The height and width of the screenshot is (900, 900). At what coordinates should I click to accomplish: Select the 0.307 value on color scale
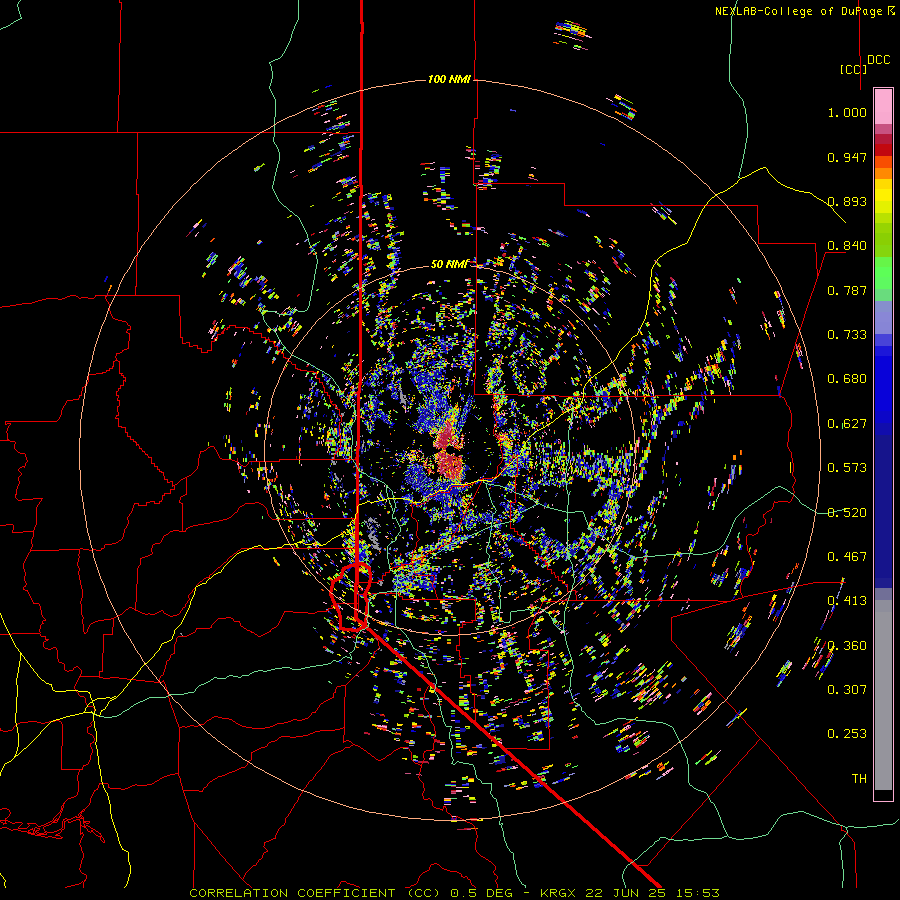pos(847,690)
